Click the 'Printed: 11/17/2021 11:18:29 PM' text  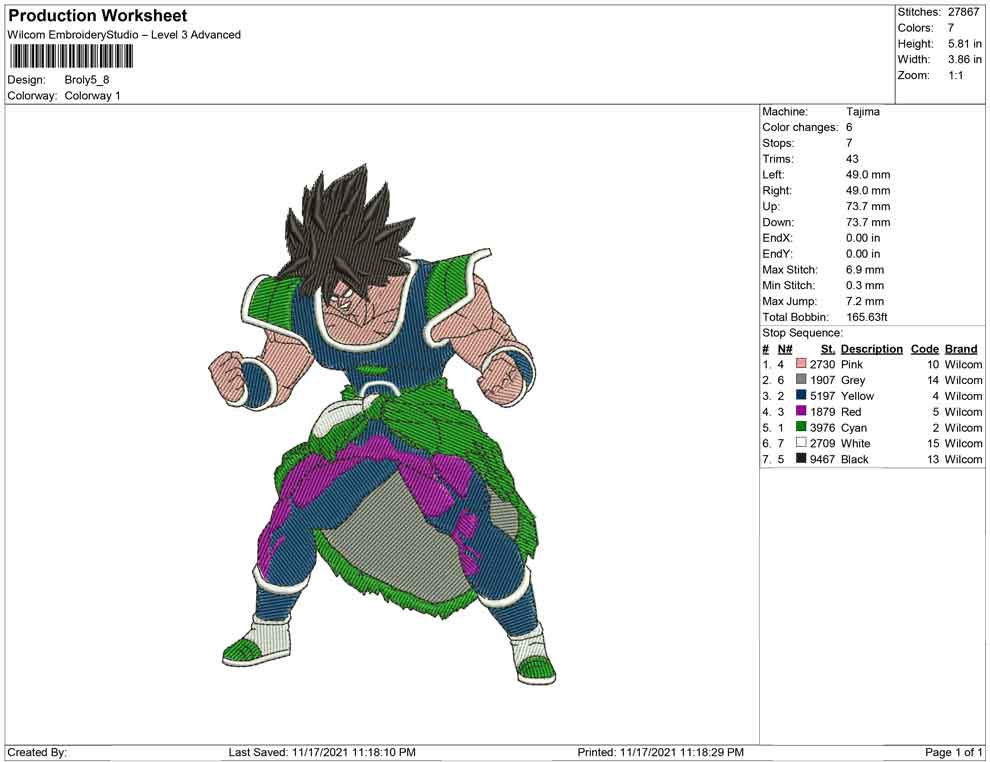[x=660, y=752]
